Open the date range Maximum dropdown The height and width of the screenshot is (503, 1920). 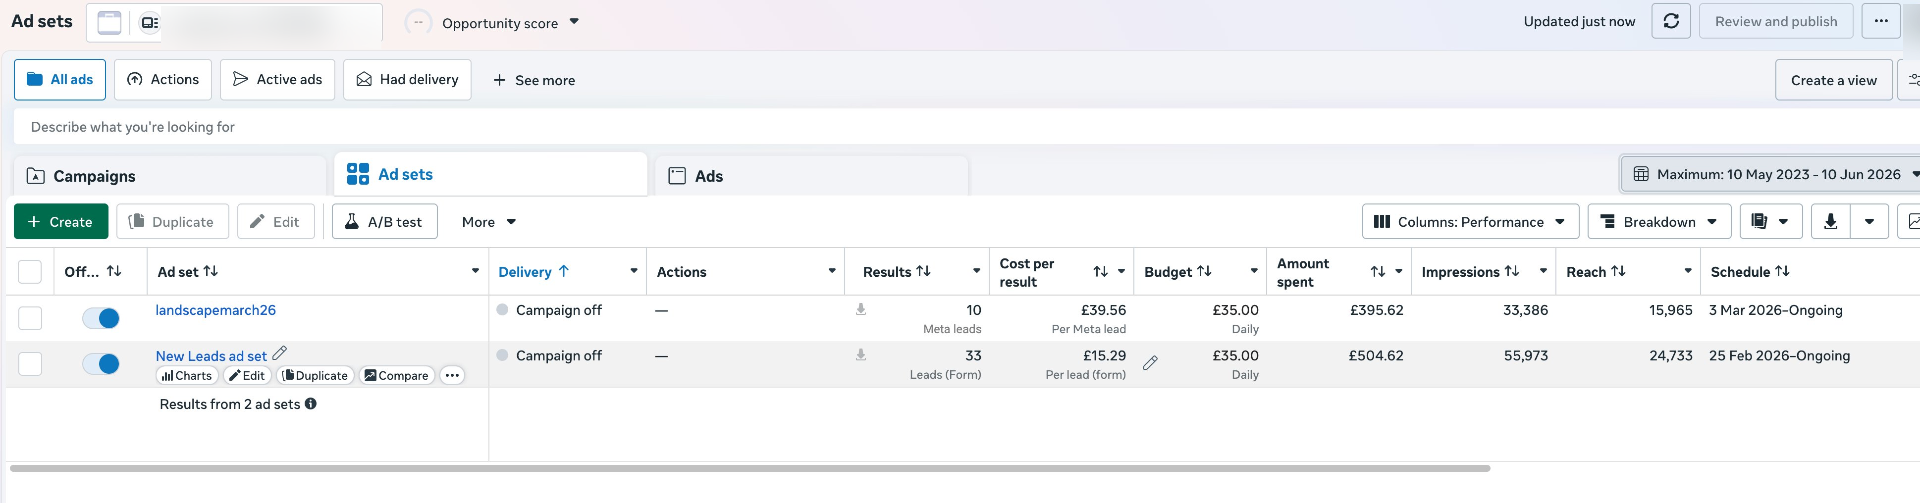tap(1772, 174)
